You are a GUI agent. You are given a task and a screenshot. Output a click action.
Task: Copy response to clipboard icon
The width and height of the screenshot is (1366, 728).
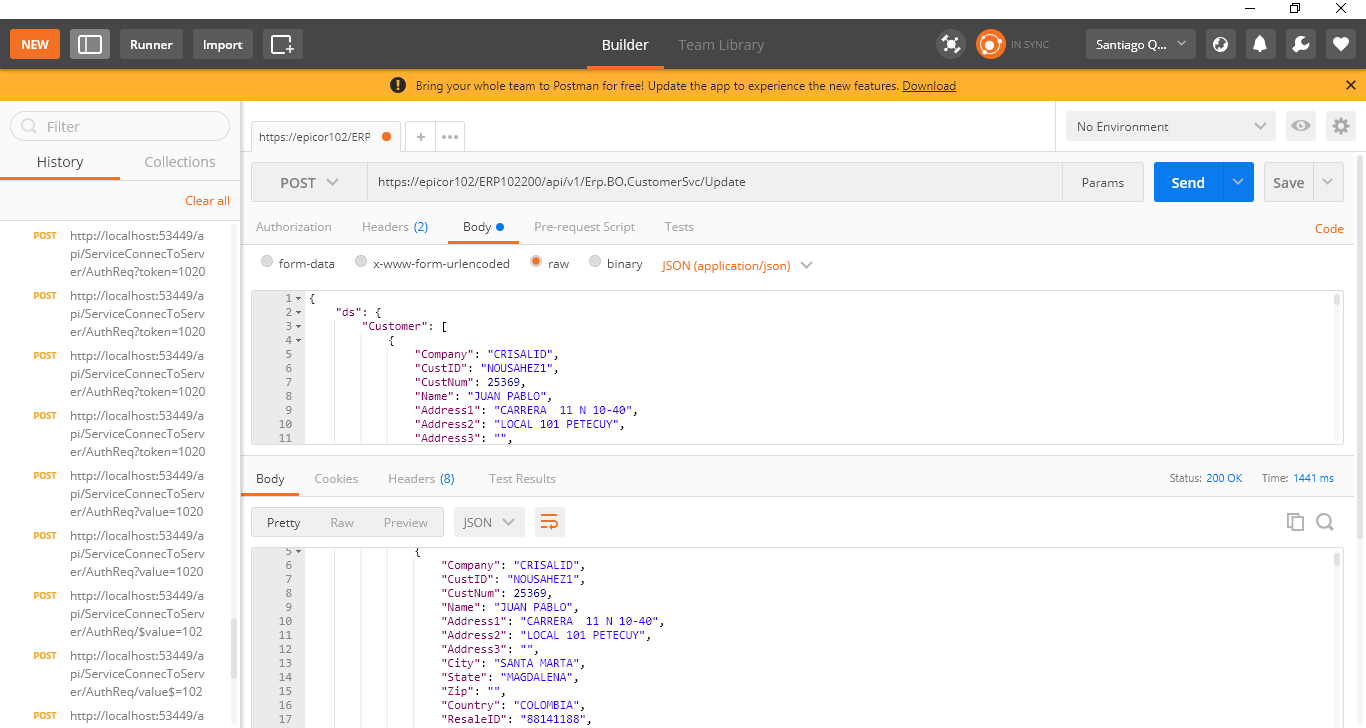[x=1295, y=522]
